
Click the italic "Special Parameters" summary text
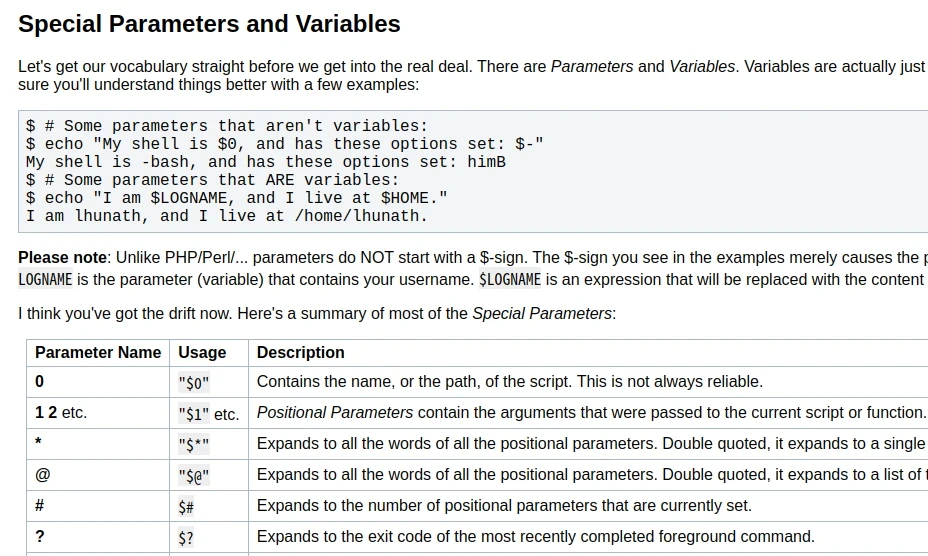click(x=541, y=314)
